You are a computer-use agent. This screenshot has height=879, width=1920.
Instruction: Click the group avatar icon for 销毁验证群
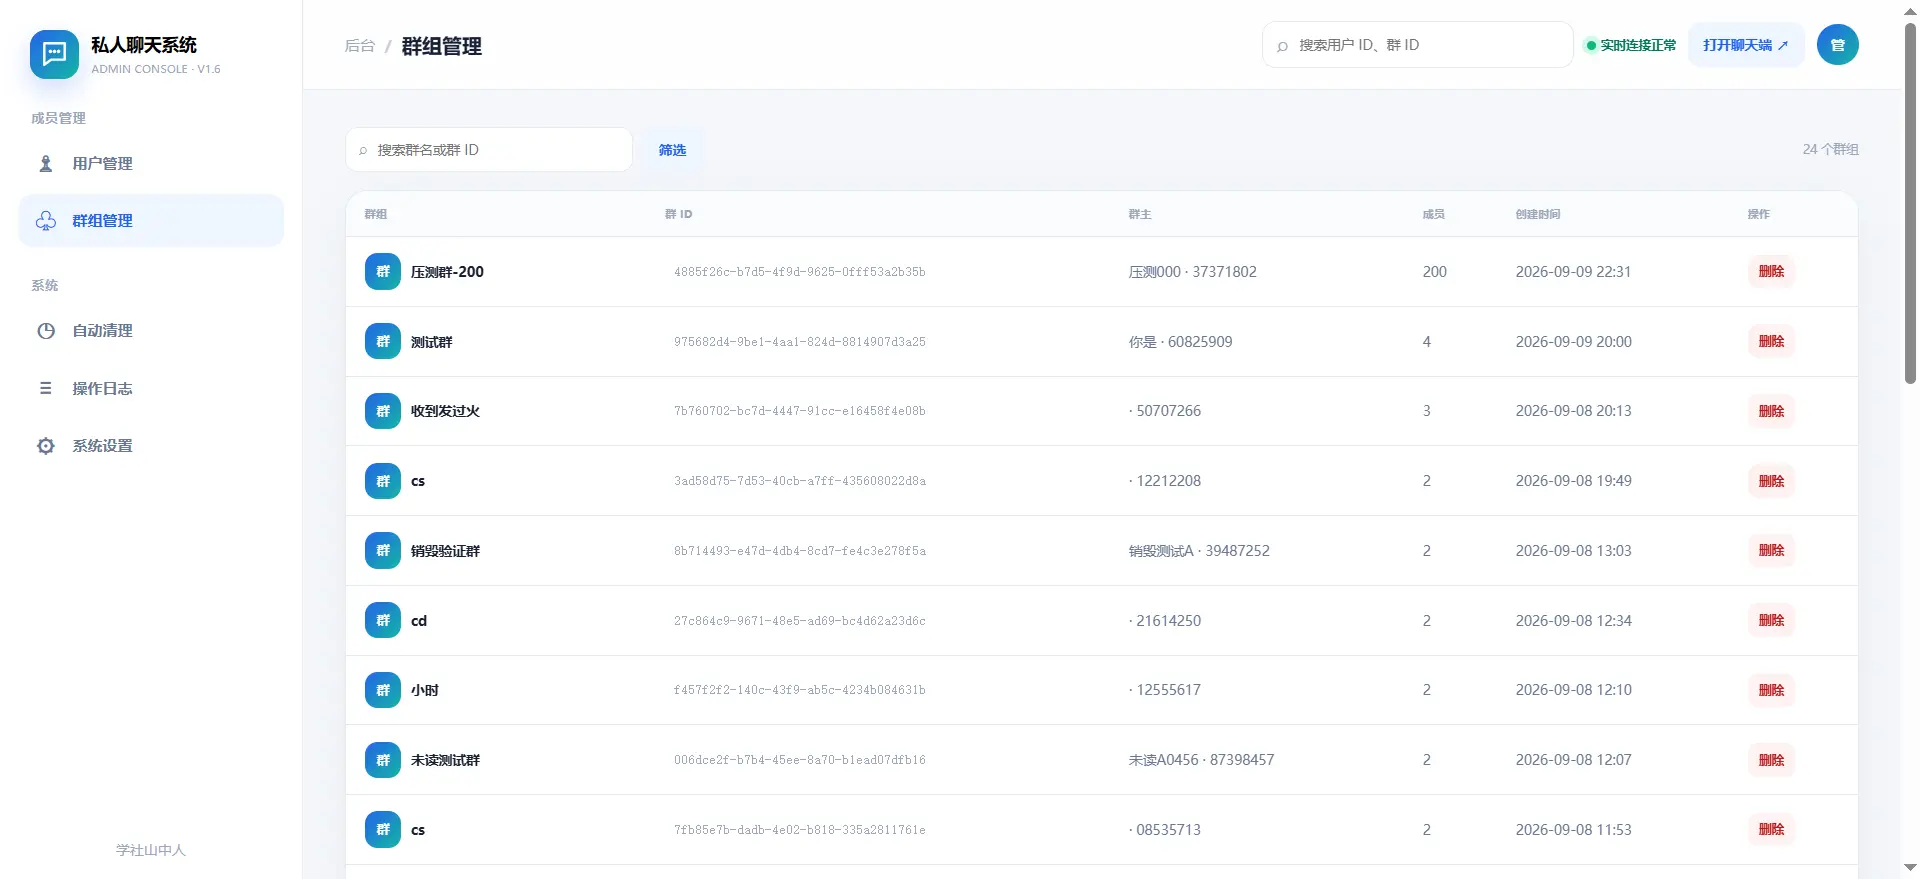[x=383, y=551]
